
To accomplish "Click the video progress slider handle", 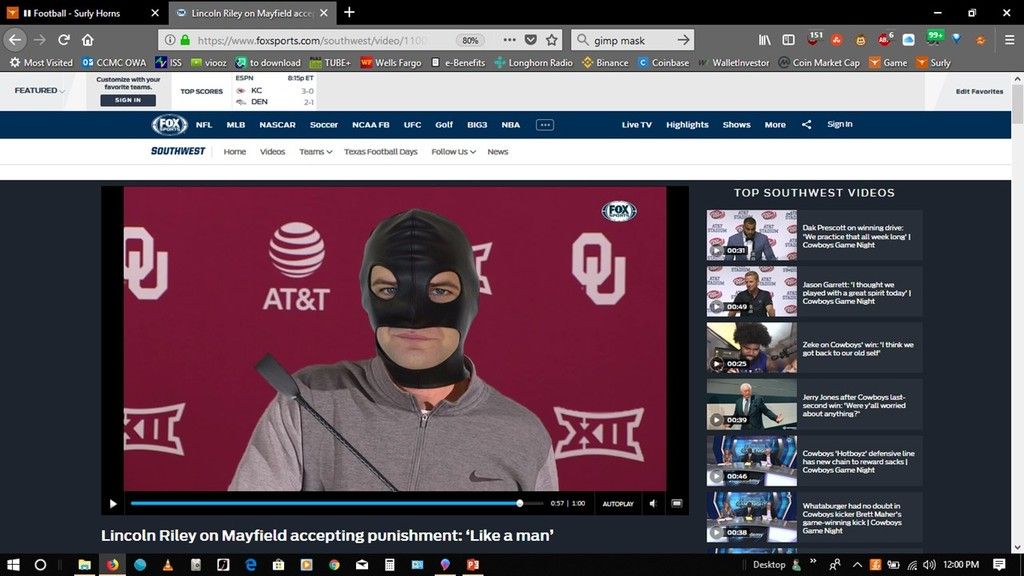I will [x=520, y=504].
